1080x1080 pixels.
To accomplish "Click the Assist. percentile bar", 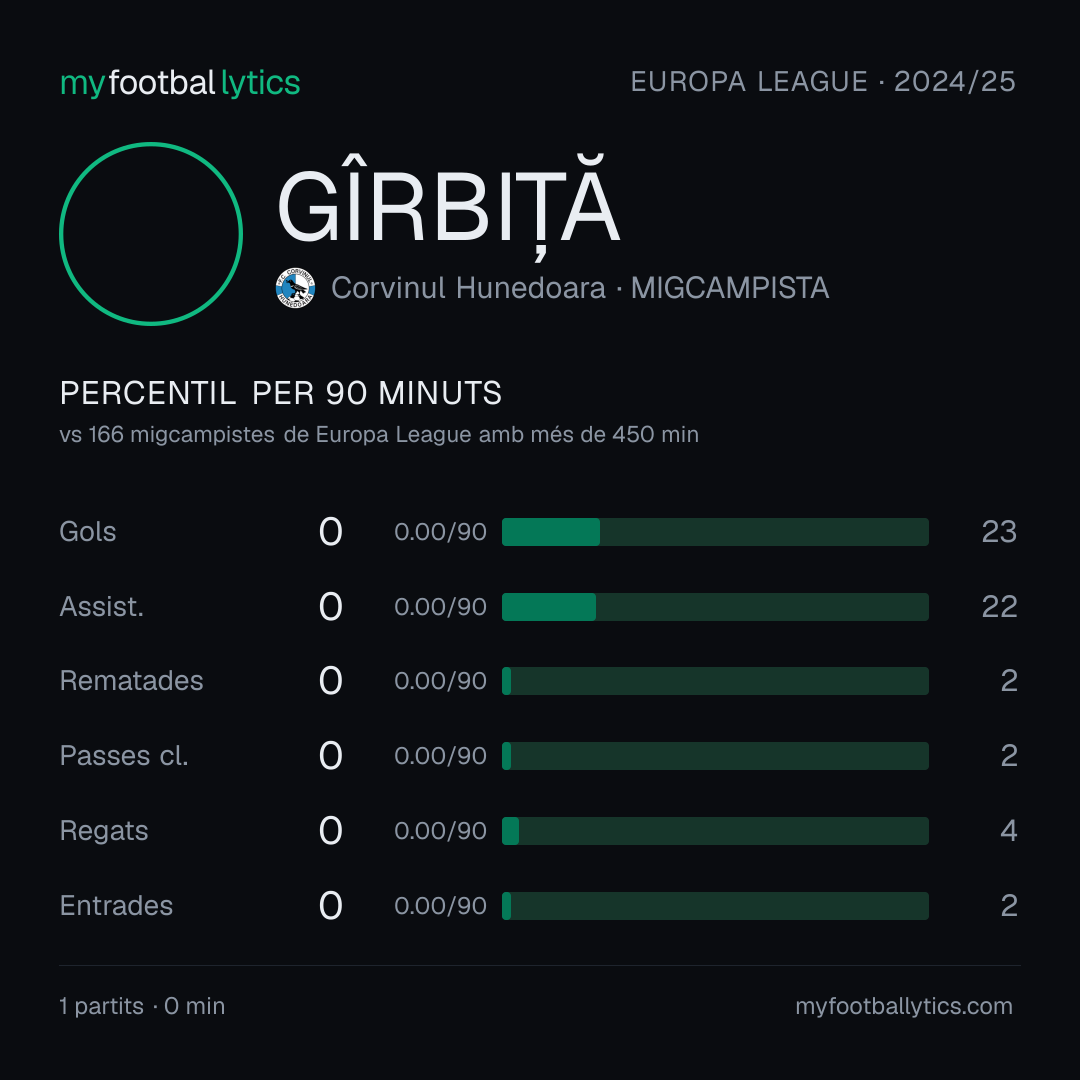I will (715, 607).
